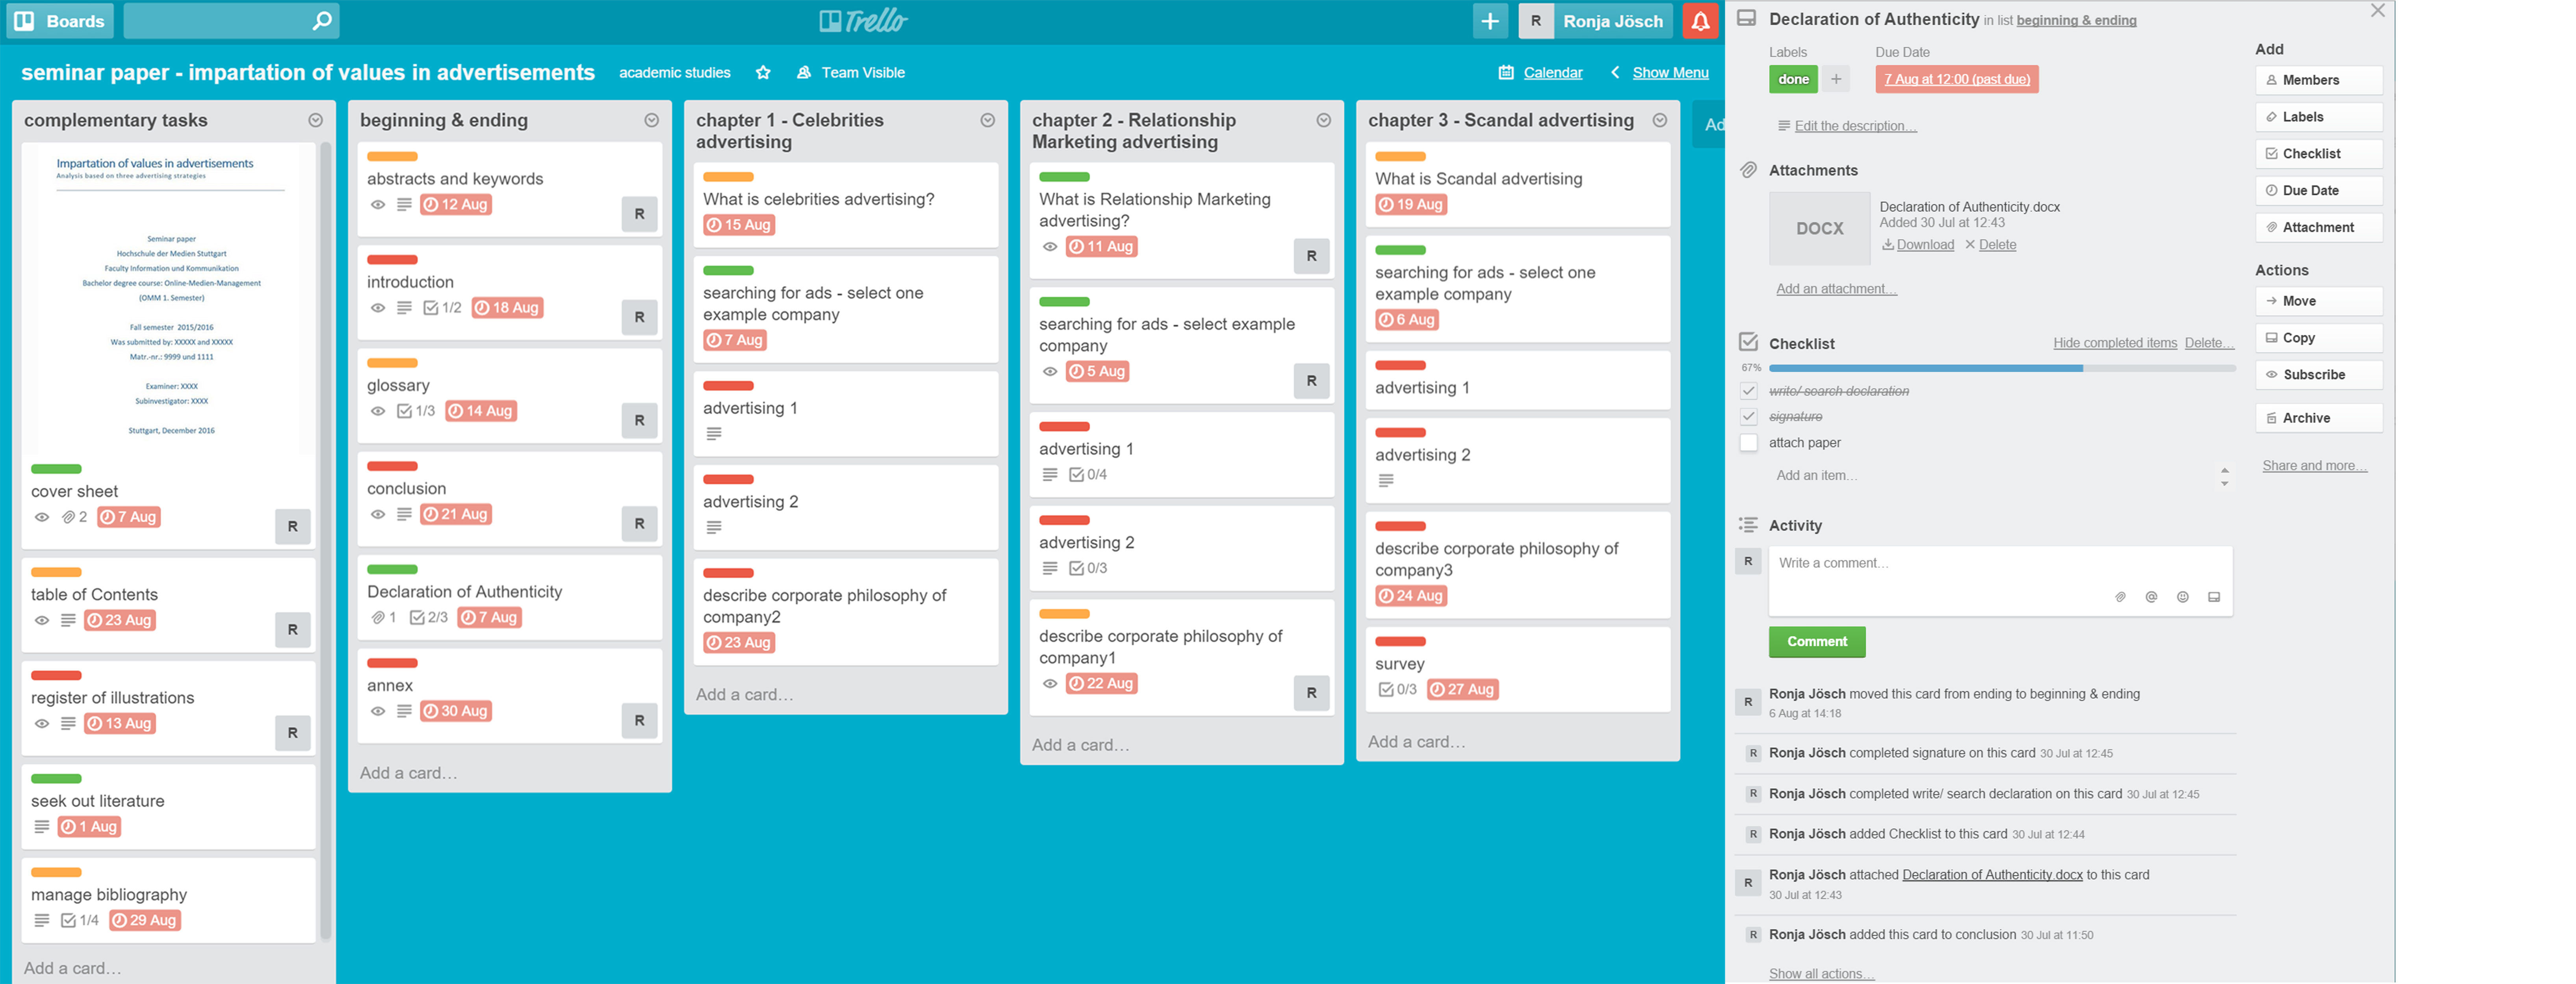Image resolution: width=2576 pixels, height=984 pixels.
Task: Toggle watch eye on conclusion card
Action: point(378,515)
